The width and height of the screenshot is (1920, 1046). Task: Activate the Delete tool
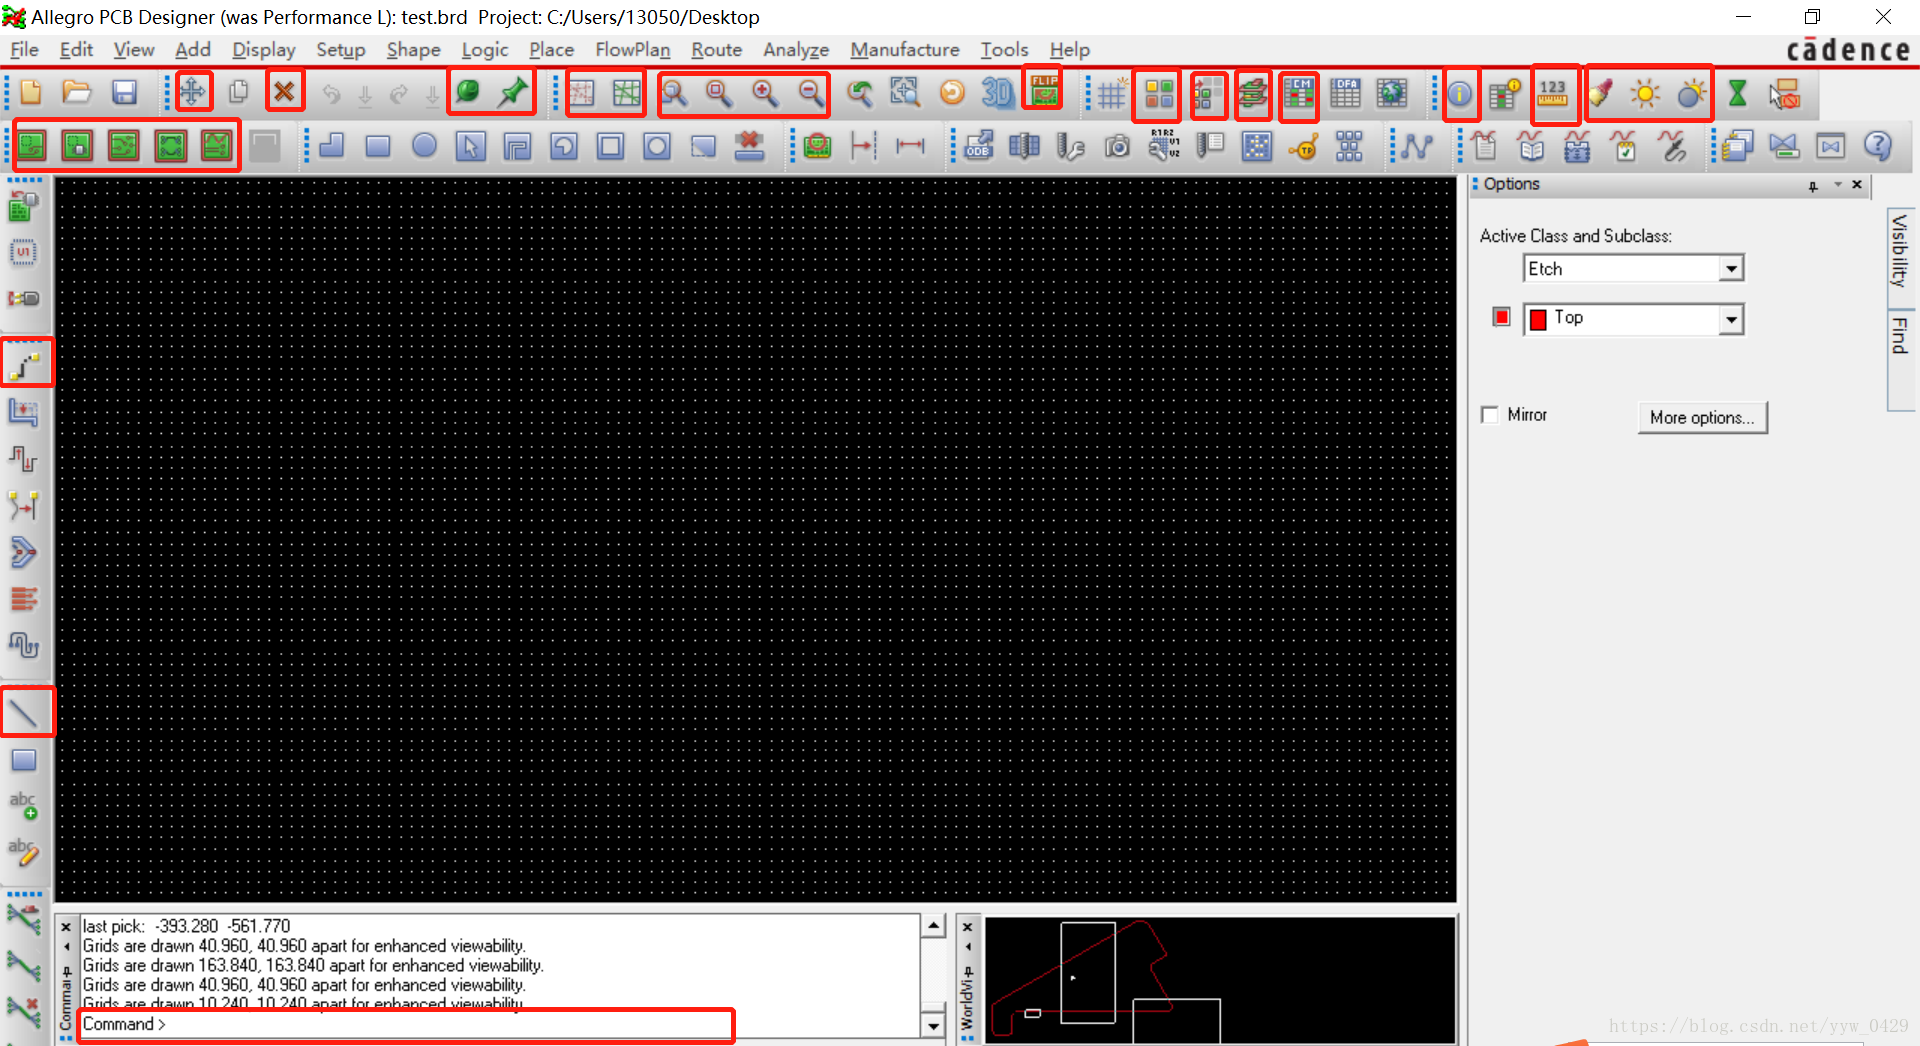tap(284, 90)
